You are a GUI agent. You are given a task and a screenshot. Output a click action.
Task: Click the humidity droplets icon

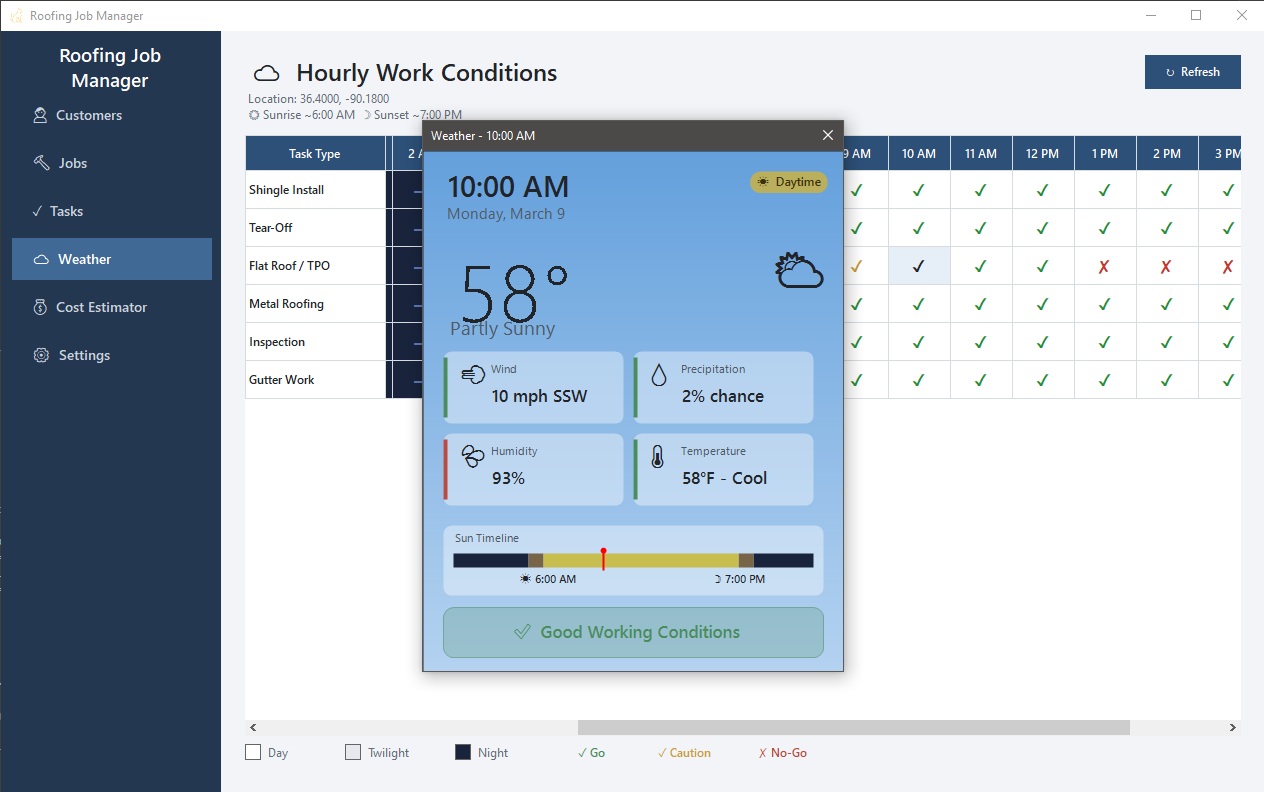click(x=473, y=457)
